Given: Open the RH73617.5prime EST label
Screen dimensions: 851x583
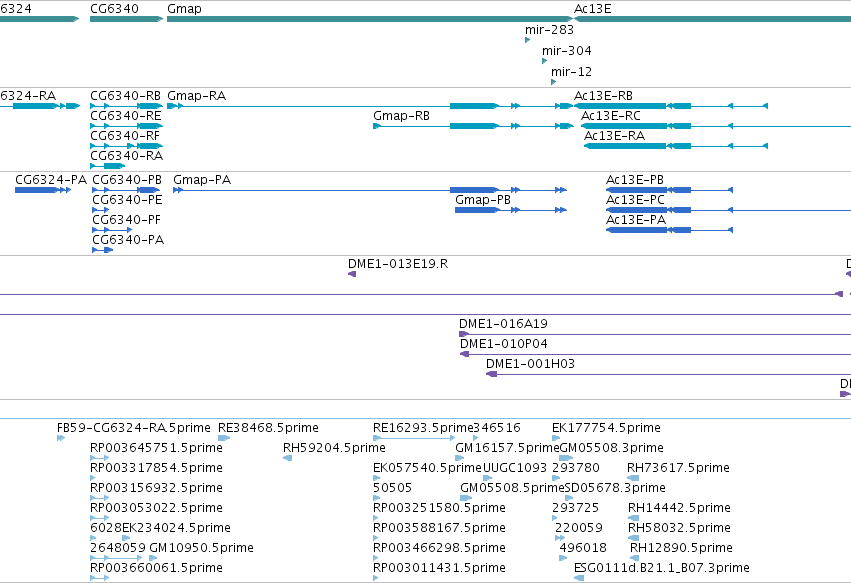Looking at the screenshot, I should pyautogui.click(x=678, y=468).
